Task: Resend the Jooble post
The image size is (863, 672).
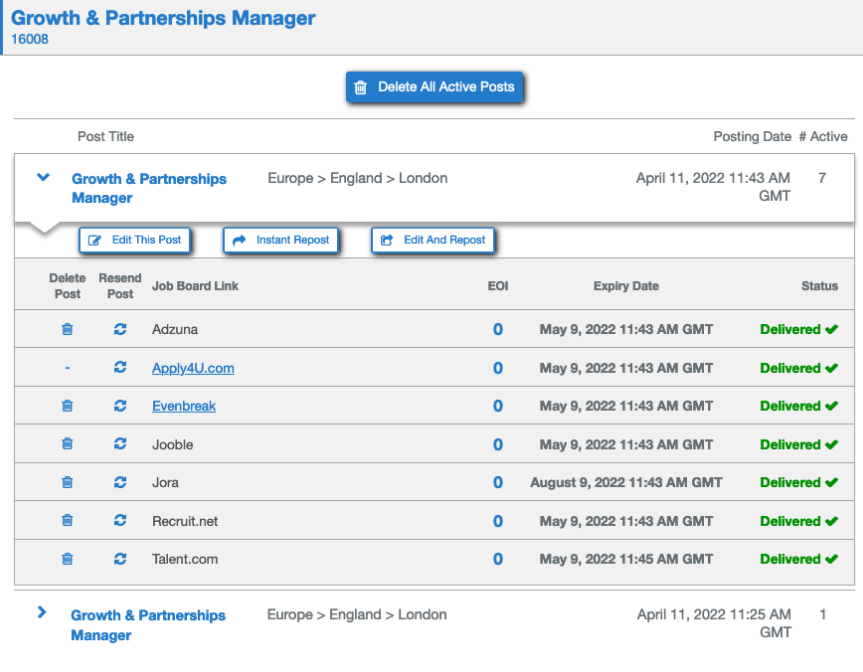Action: pos(120,444)
